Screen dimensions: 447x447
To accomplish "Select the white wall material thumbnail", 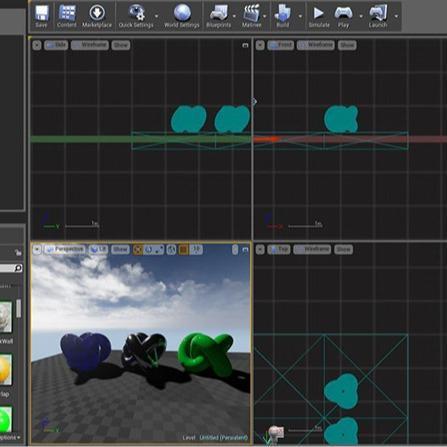I will click(x=6, y=317).
